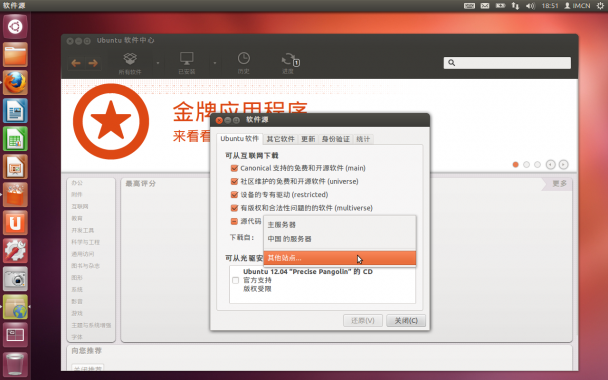
Task: Click the battery indicator in top panel
Action: point(501,6)
